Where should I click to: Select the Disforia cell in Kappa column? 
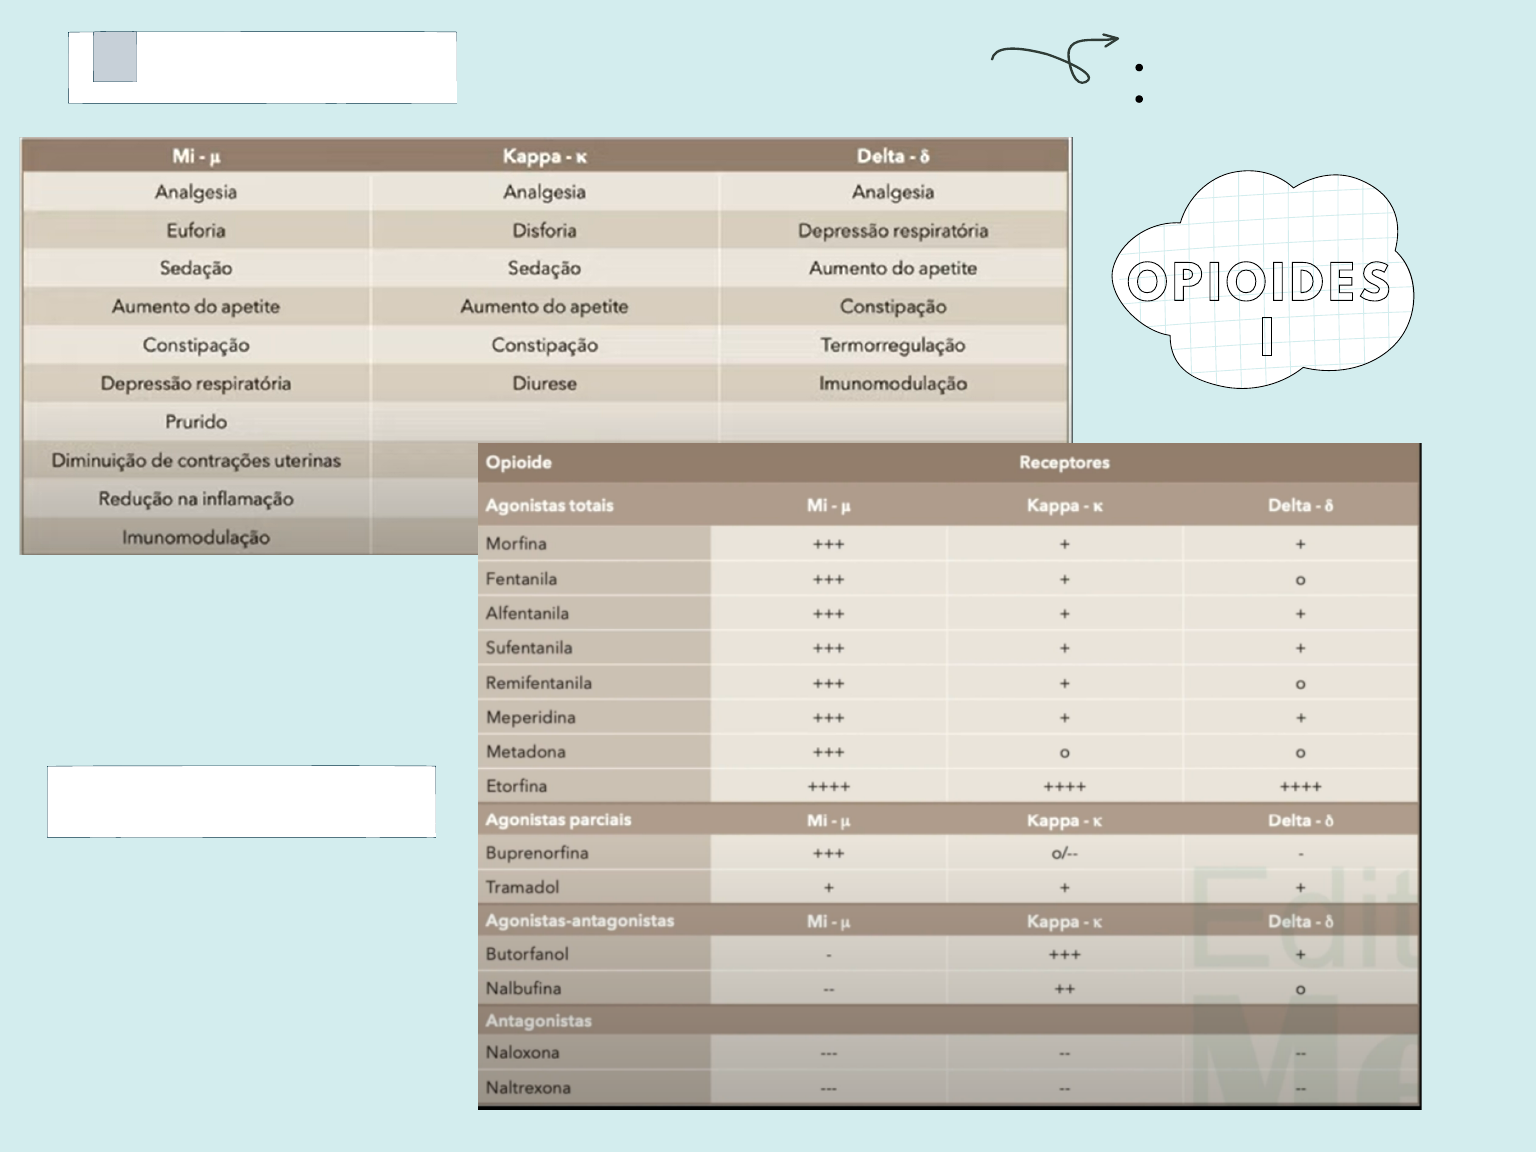point(544,231)
